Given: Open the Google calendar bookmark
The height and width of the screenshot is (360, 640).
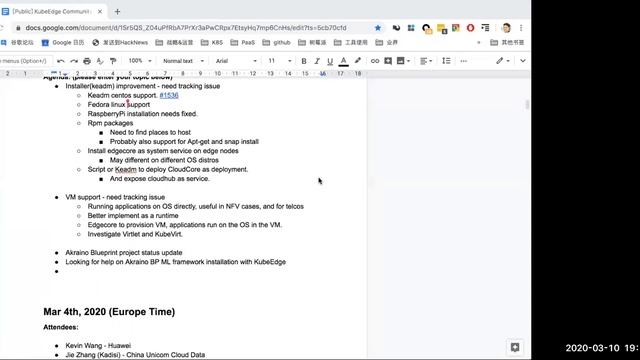Looking at the screenshot, I should click(63, 42).
